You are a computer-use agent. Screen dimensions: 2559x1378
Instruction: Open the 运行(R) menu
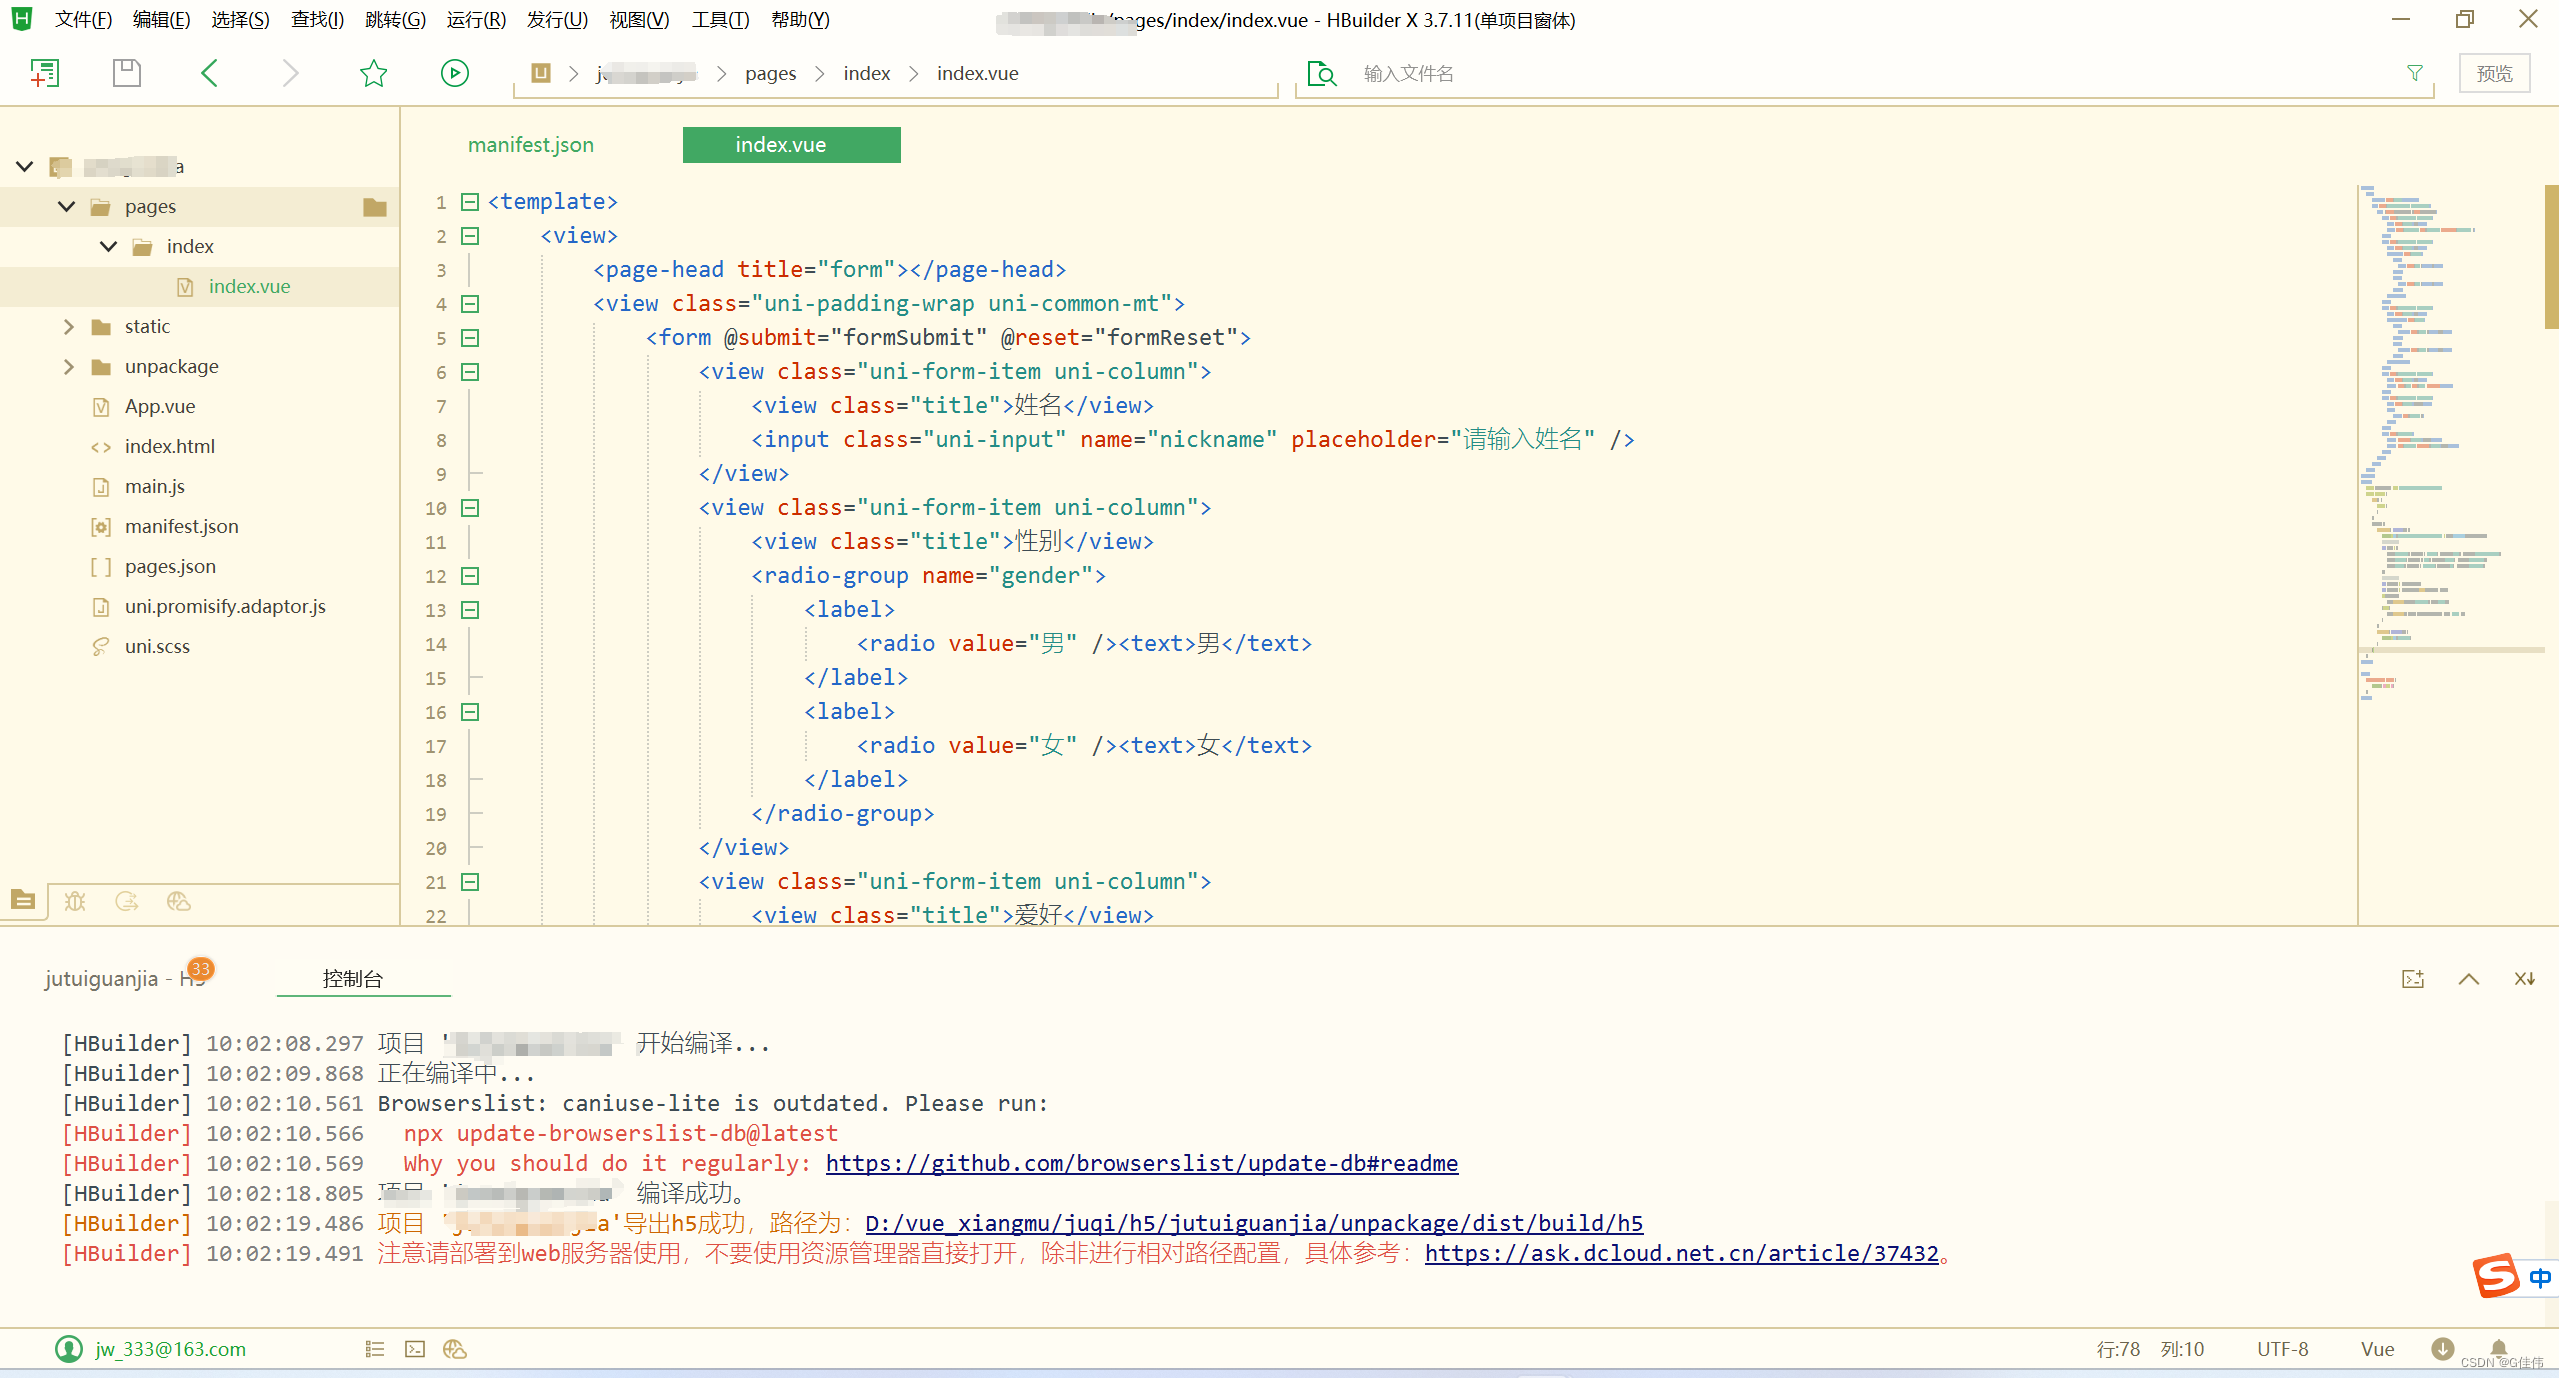click(476, 19)
